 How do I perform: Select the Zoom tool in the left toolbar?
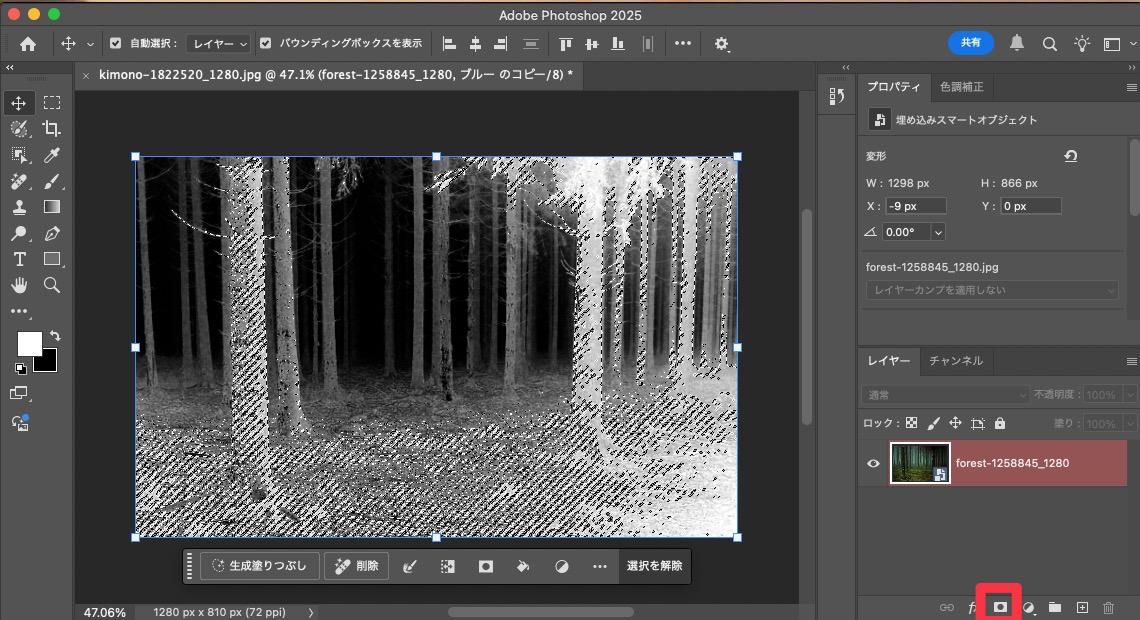pos(52,285)
